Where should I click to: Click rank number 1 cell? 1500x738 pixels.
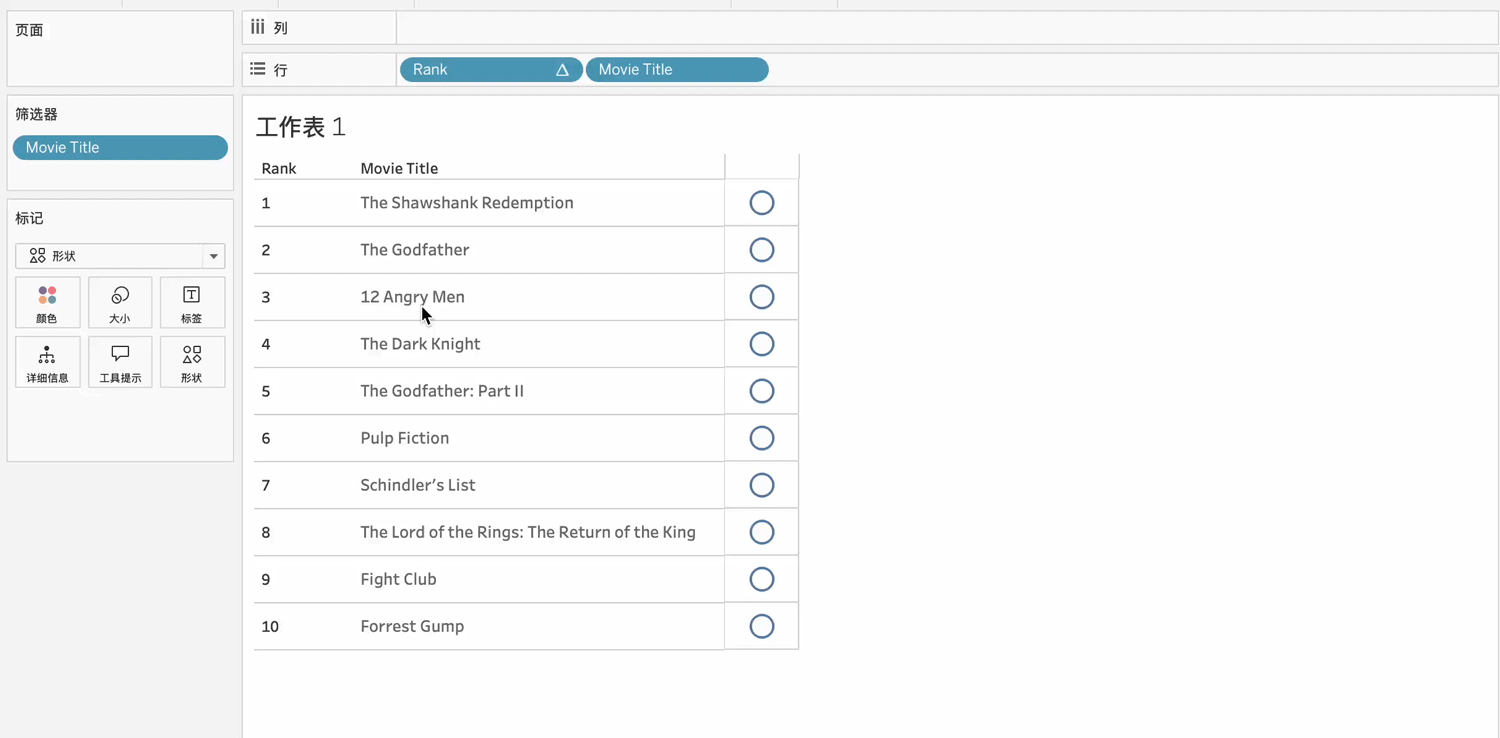point(266,203)
